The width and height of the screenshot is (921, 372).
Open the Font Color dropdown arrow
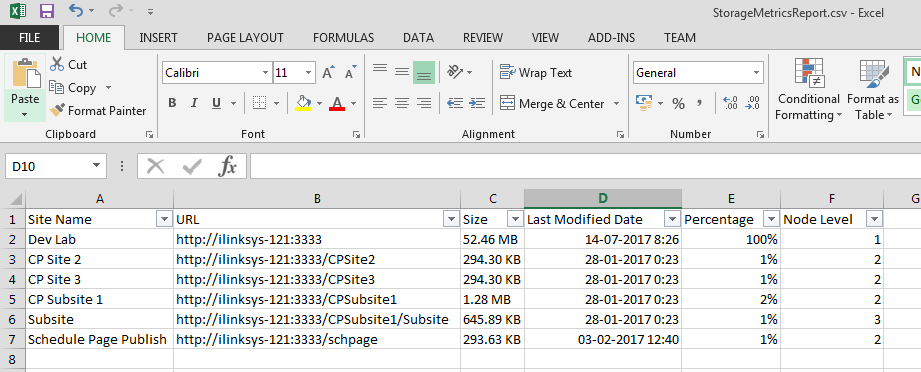point(354,104)
